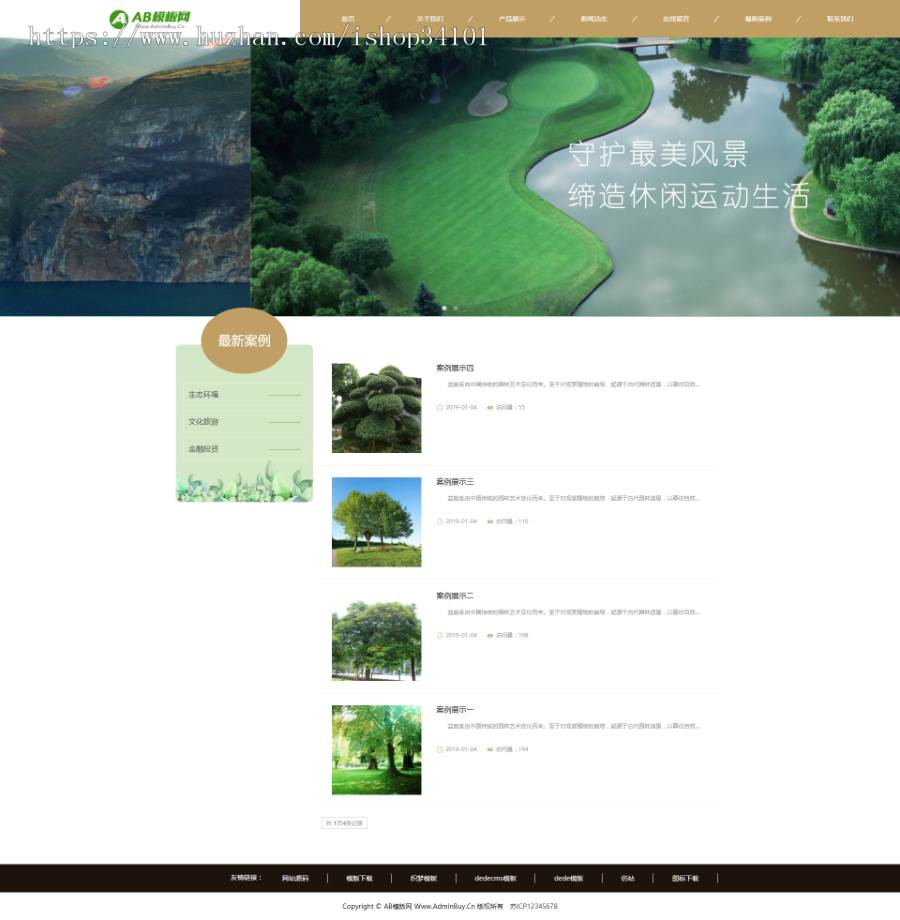Click the views eye icon on 案例展示二
Image resolution: width=900 pixels, height=920 pixels.
(490, 635)
